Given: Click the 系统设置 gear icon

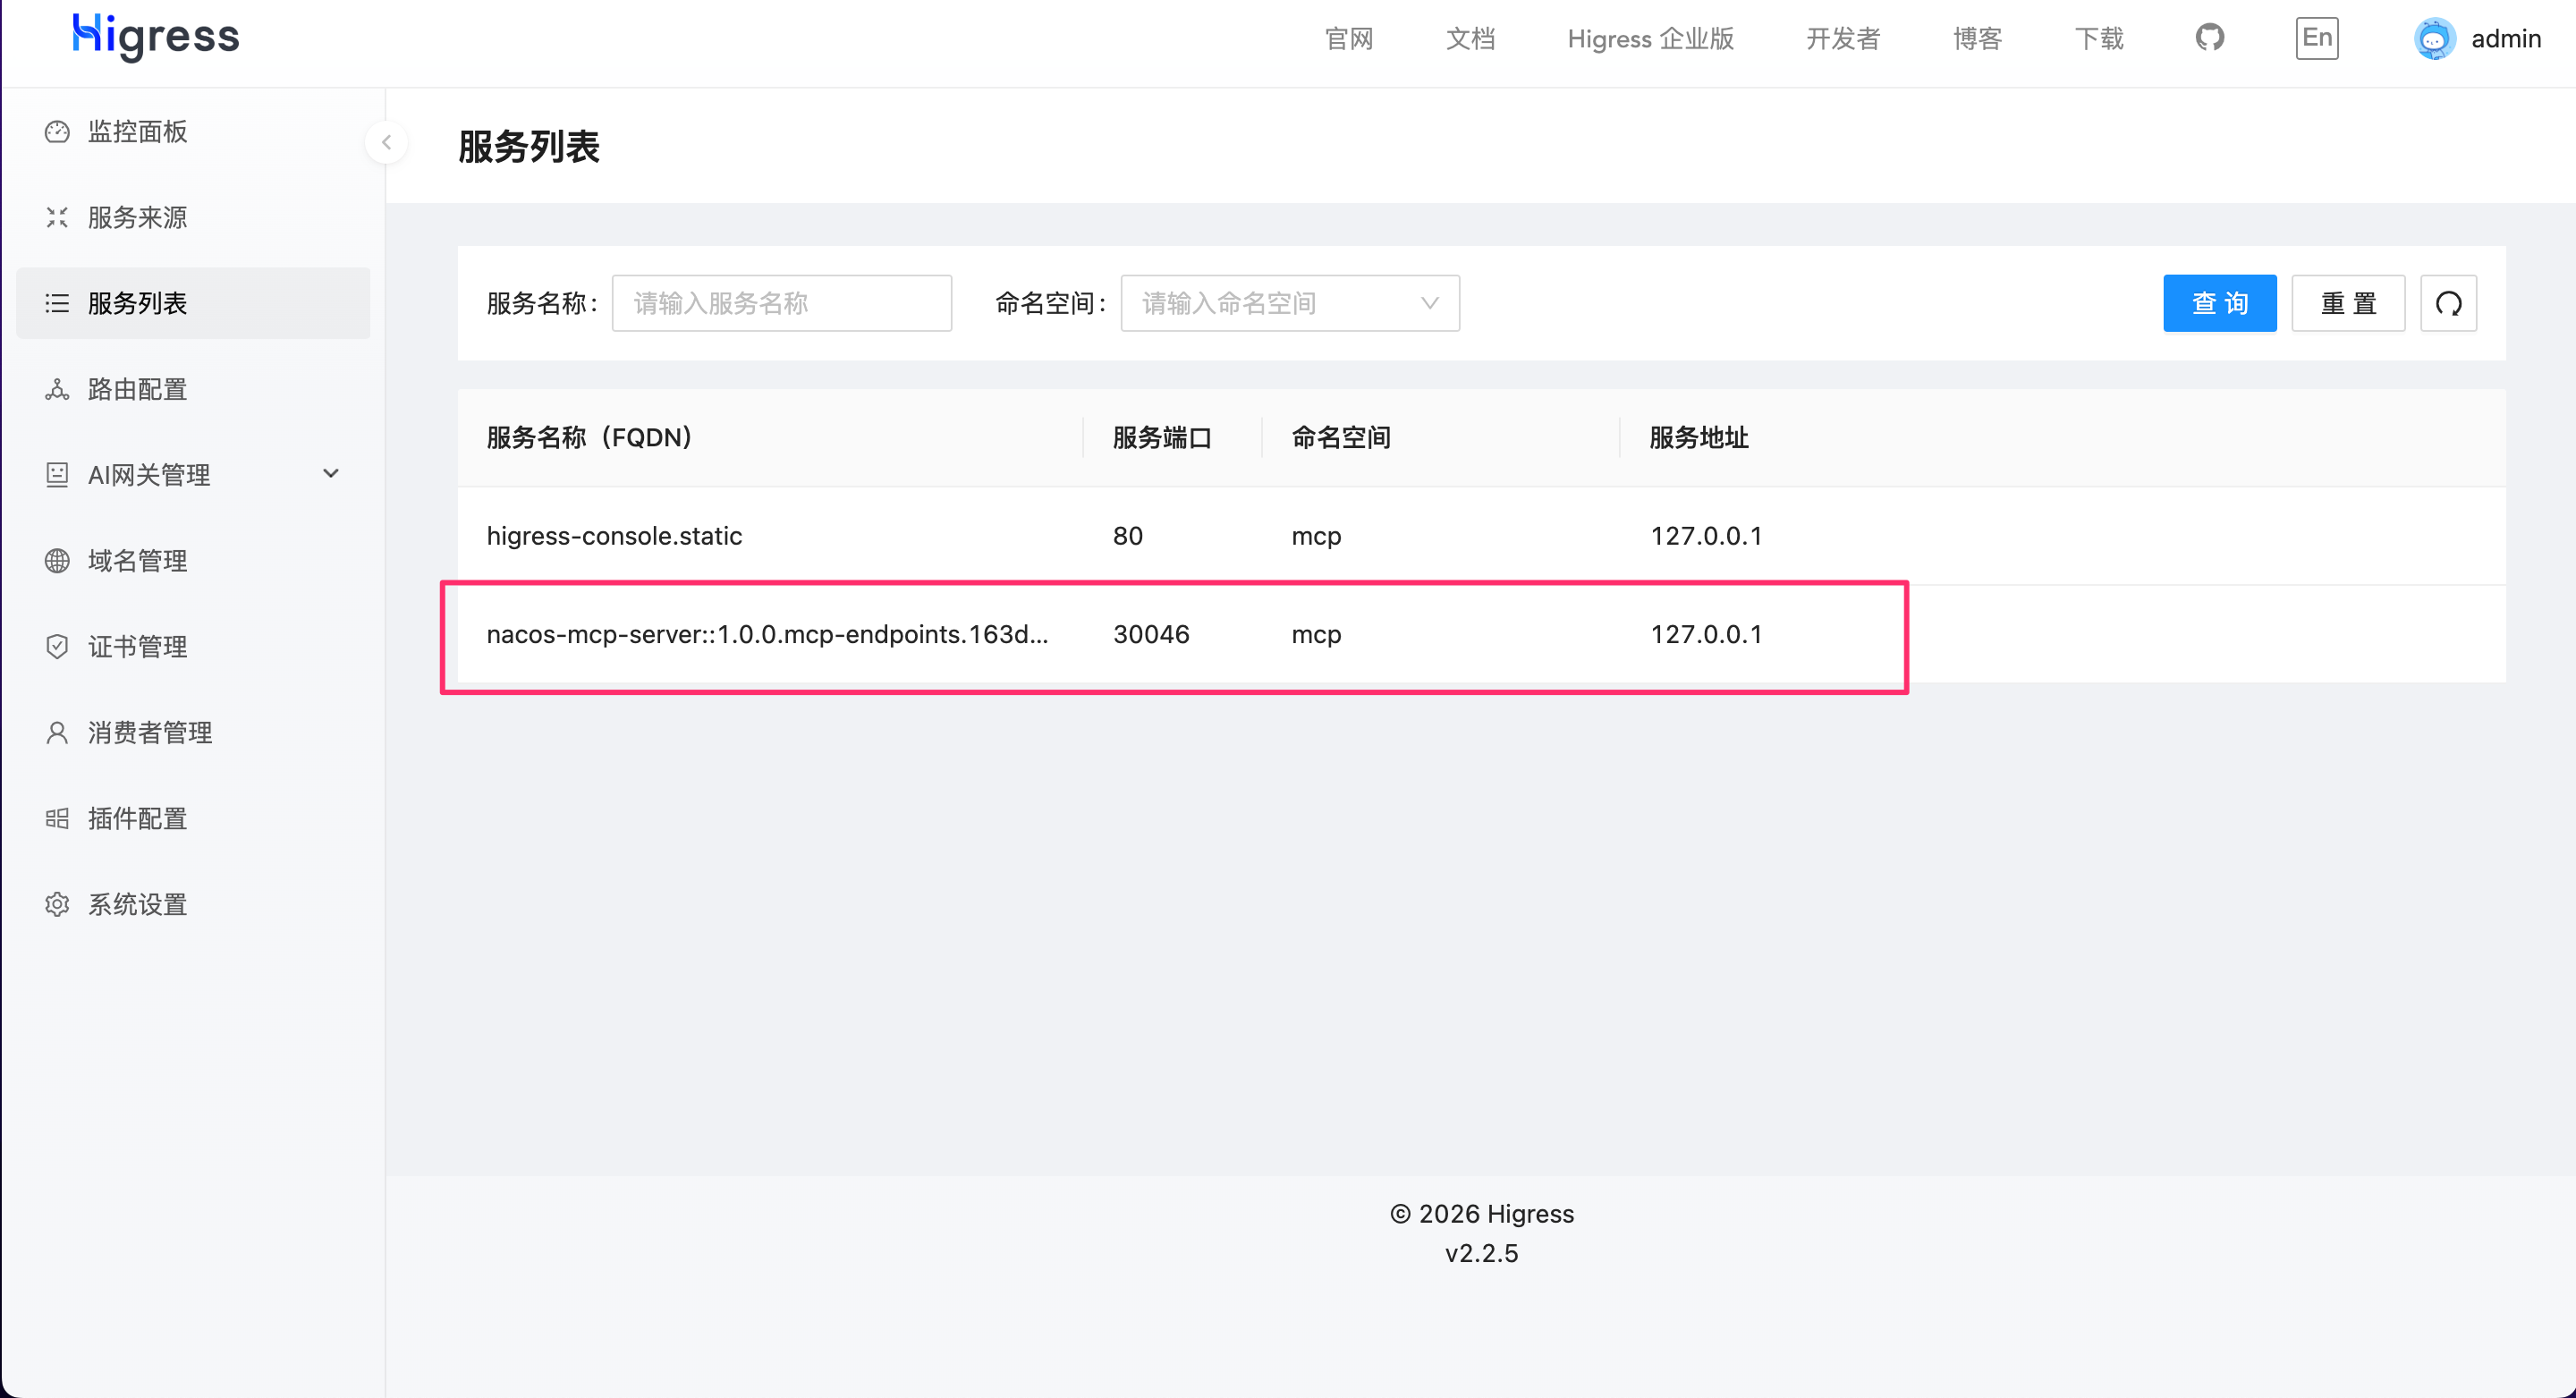Looking at the screenshot, I should point(57,905).
